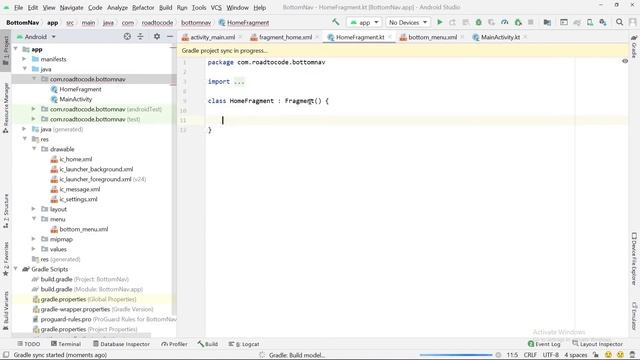Open the TODO tool window button
This screenshot has width=640, height=360.
29,344
